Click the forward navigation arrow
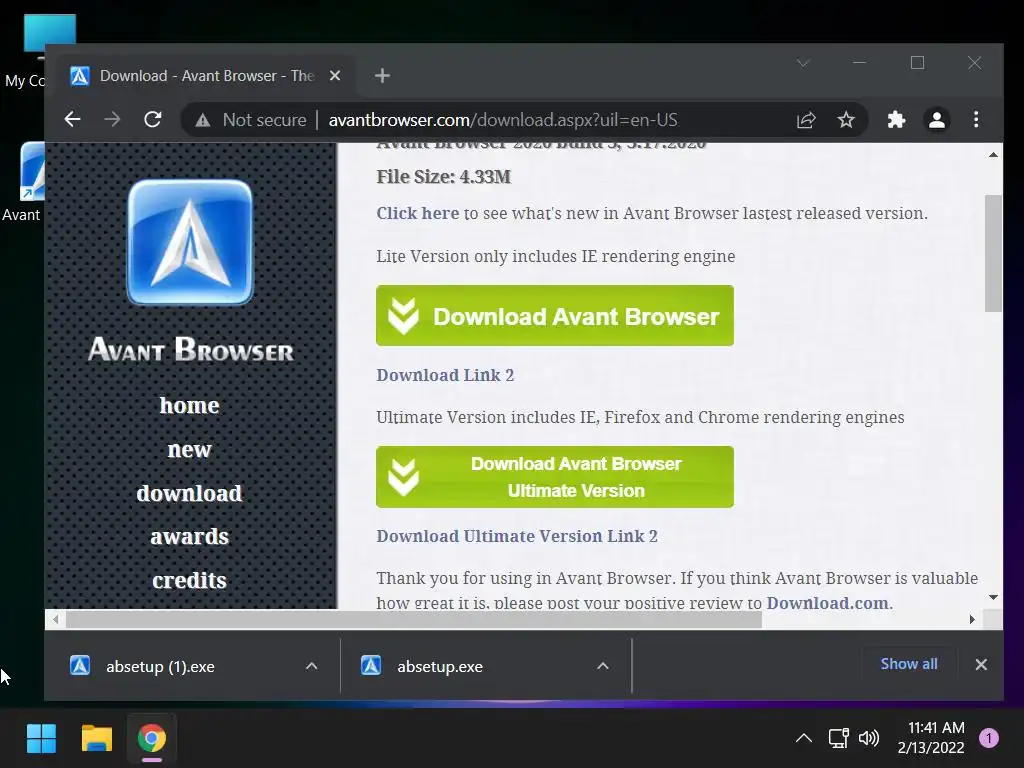This screenshot has height=768, width=1024. pos(112,120)
